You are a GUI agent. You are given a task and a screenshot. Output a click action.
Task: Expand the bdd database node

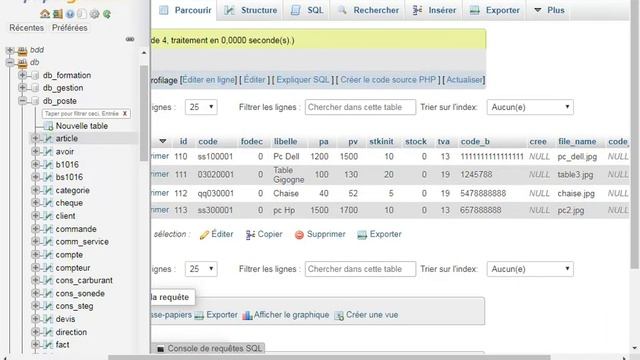click(x=10, y=50)
